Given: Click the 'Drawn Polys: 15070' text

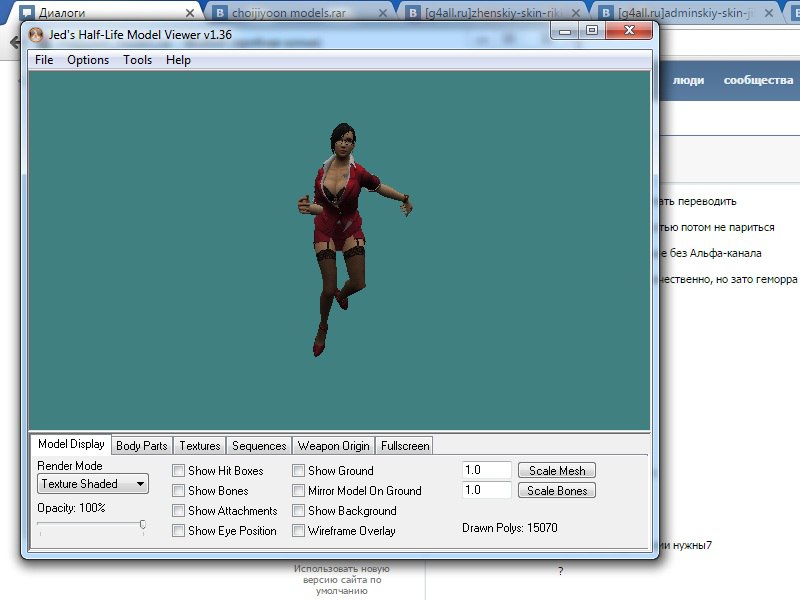Looking at the screenshot, I should click(510, 528).
